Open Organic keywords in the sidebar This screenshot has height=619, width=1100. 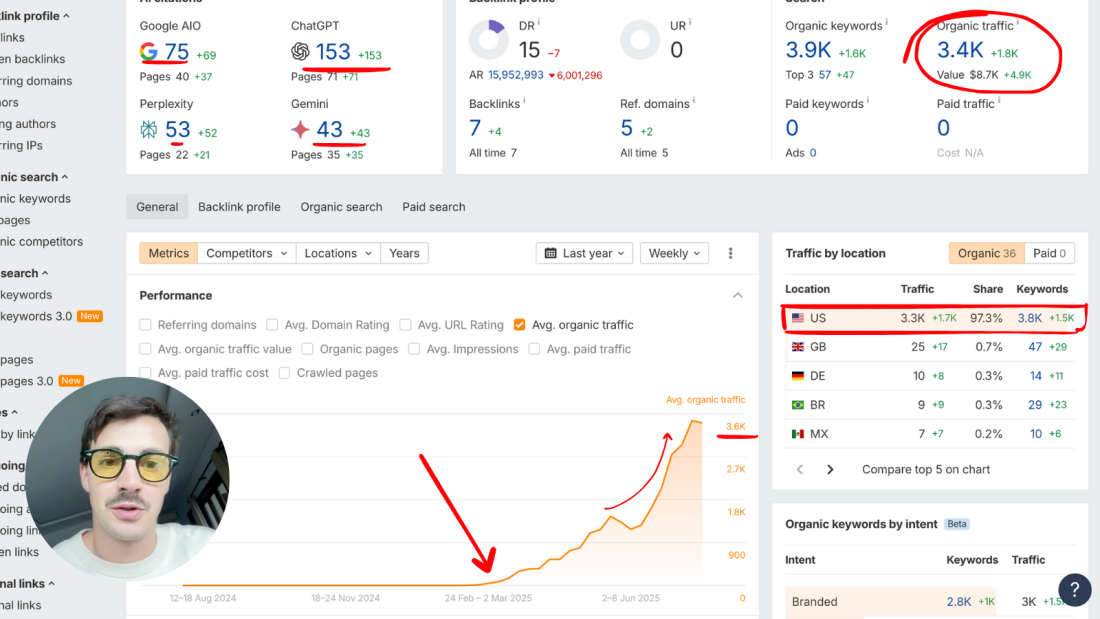pos(35,199)
